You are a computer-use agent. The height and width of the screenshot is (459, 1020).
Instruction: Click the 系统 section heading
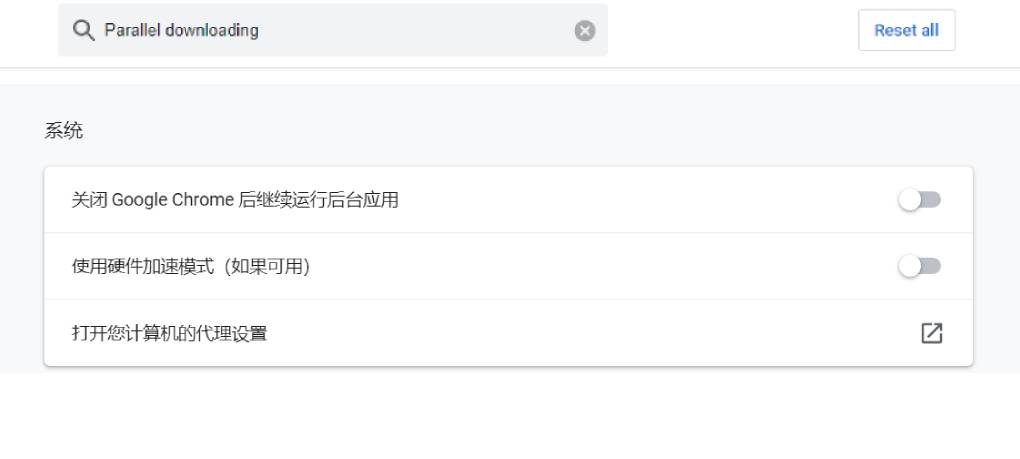64,131
